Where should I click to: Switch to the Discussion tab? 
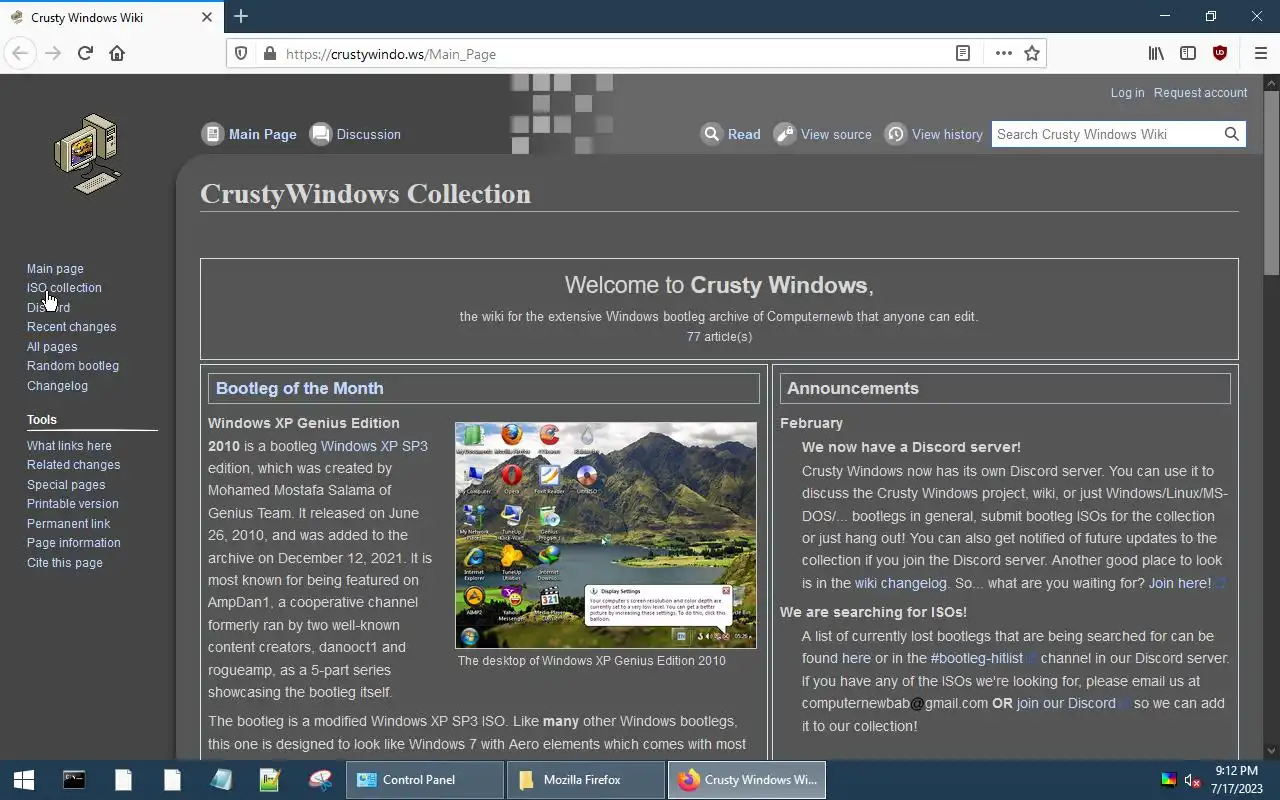click(355, 134)
